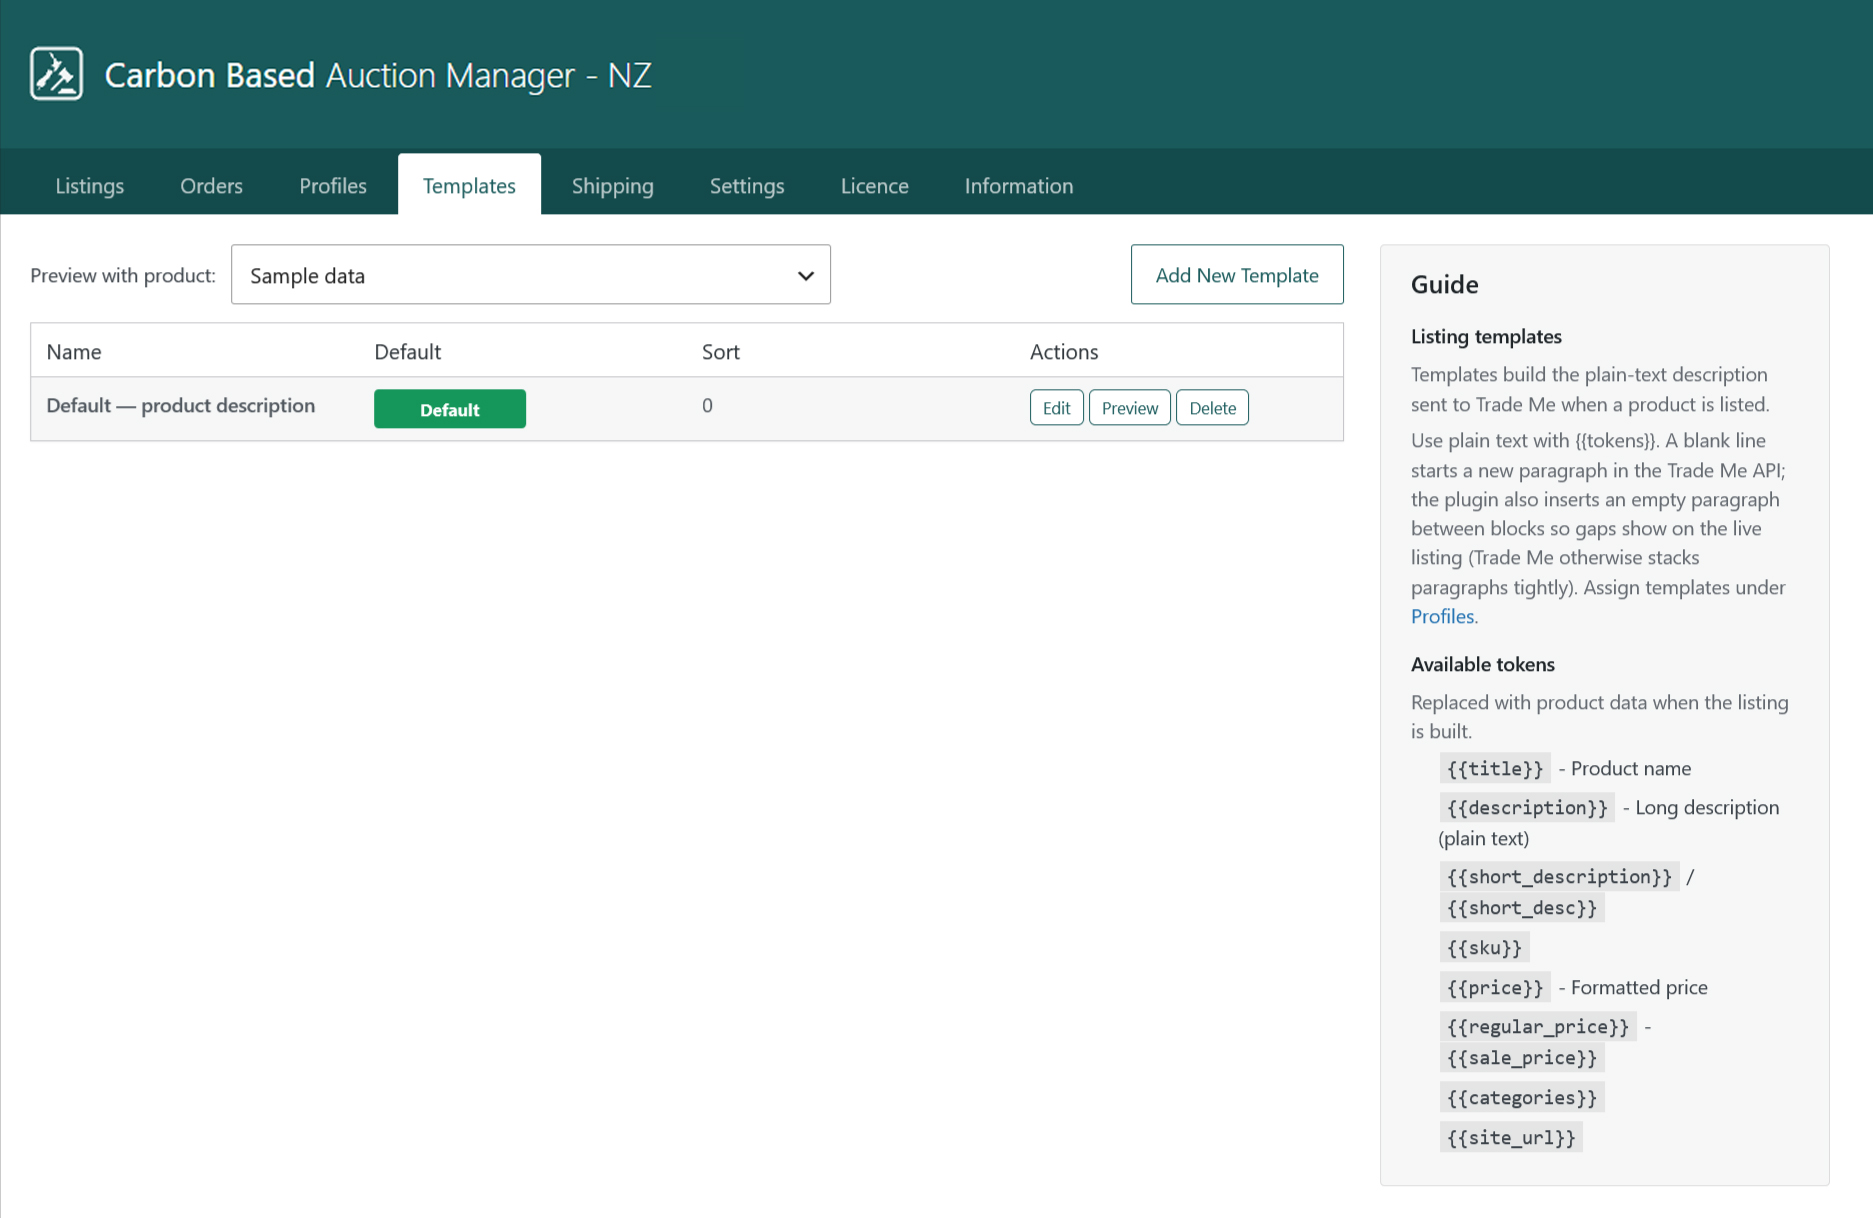Click the auction gavel logo icon

point(56,74)
